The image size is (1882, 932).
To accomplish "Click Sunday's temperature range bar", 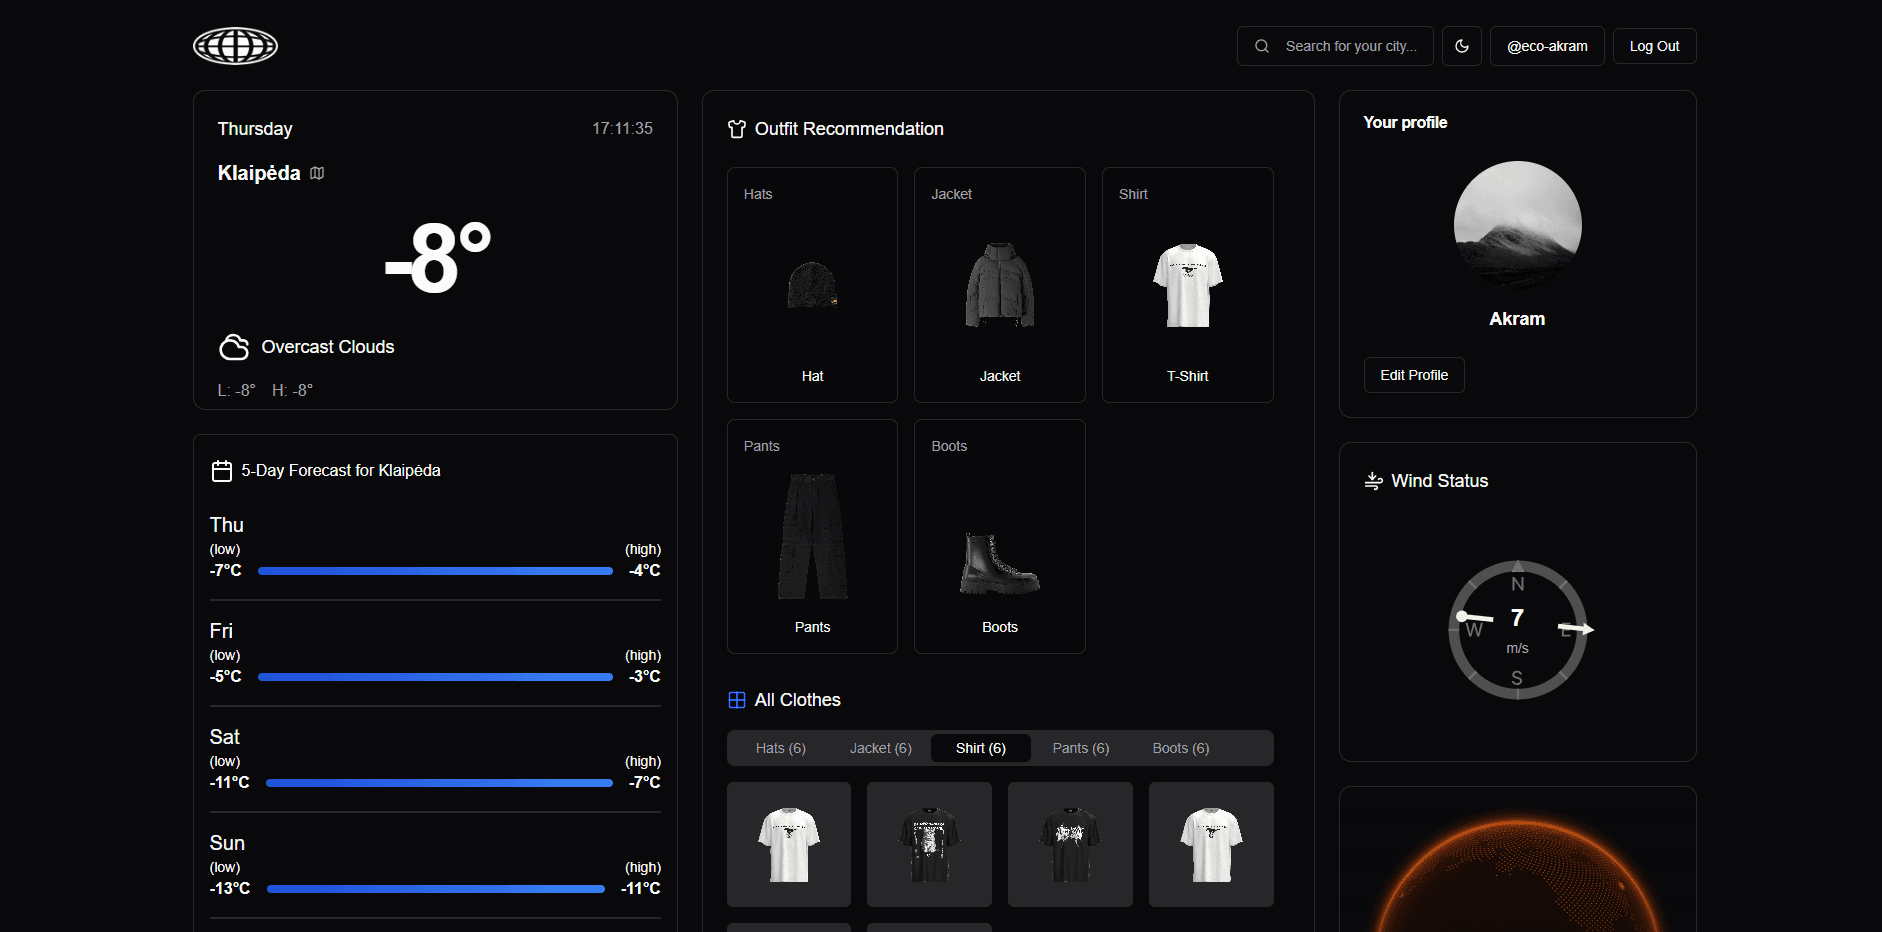I will coord(436,889).
